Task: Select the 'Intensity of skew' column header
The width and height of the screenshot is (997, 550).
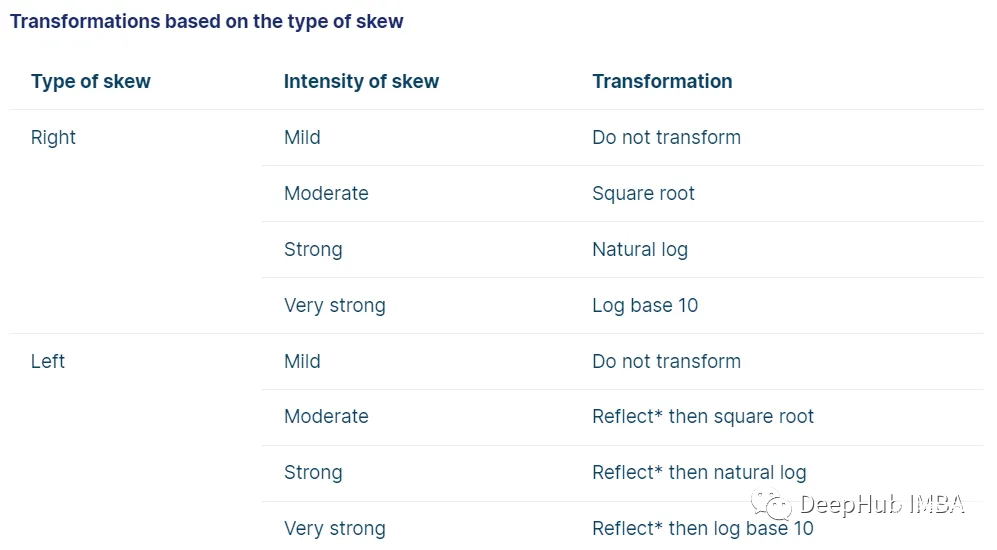Action: click(x=361, y=81)
